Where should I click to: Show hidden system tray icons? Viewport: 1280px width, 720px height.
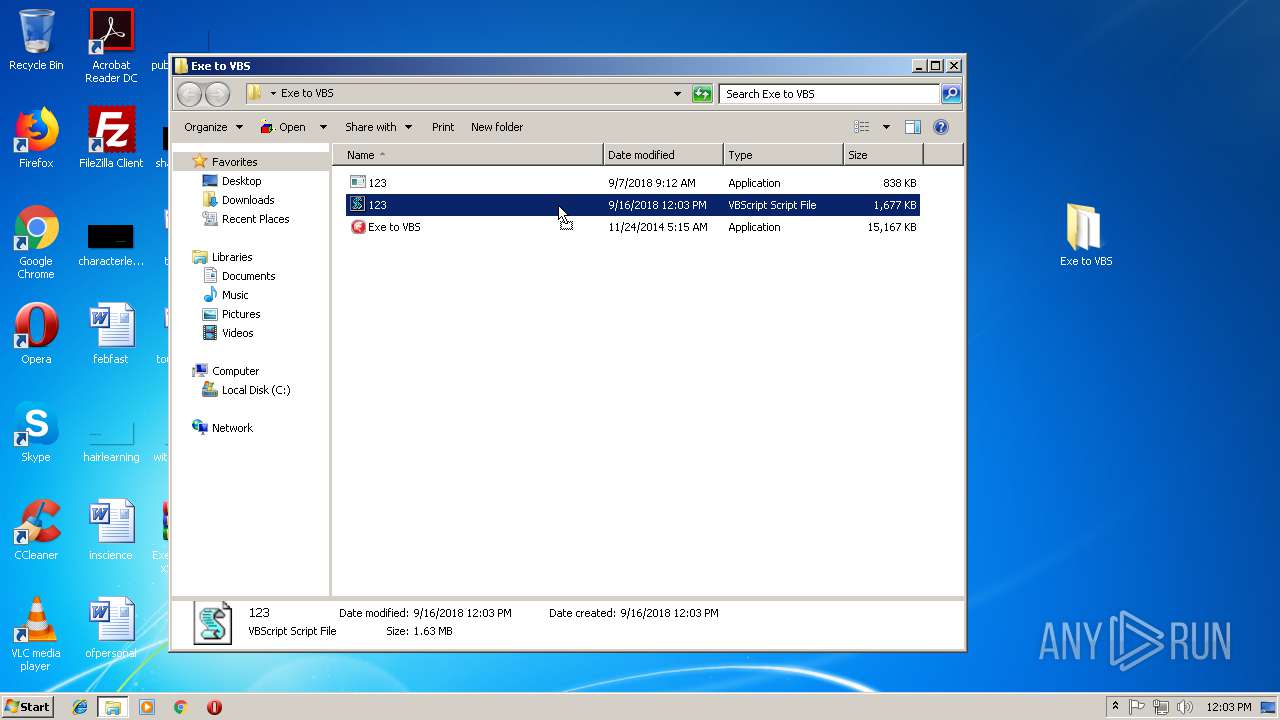[x=1115, y=706]
